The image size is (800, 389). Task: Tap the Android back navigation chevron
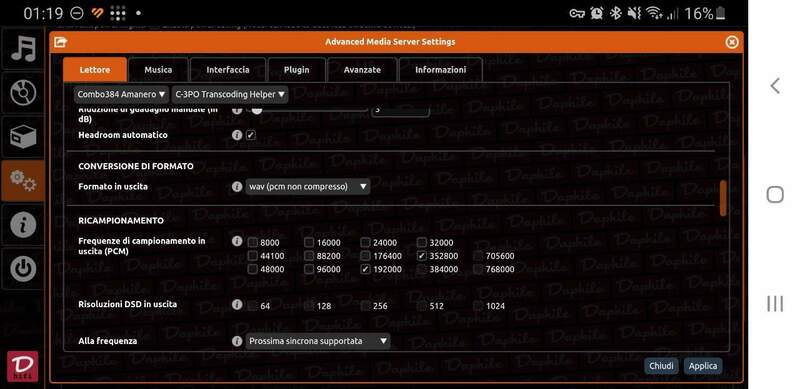point(775,86)
